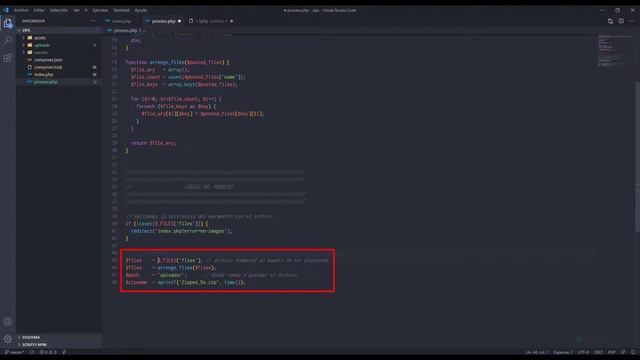Expand the vendor folder
Viewport: 640px width, 360px height.
[x=40, y=53]
